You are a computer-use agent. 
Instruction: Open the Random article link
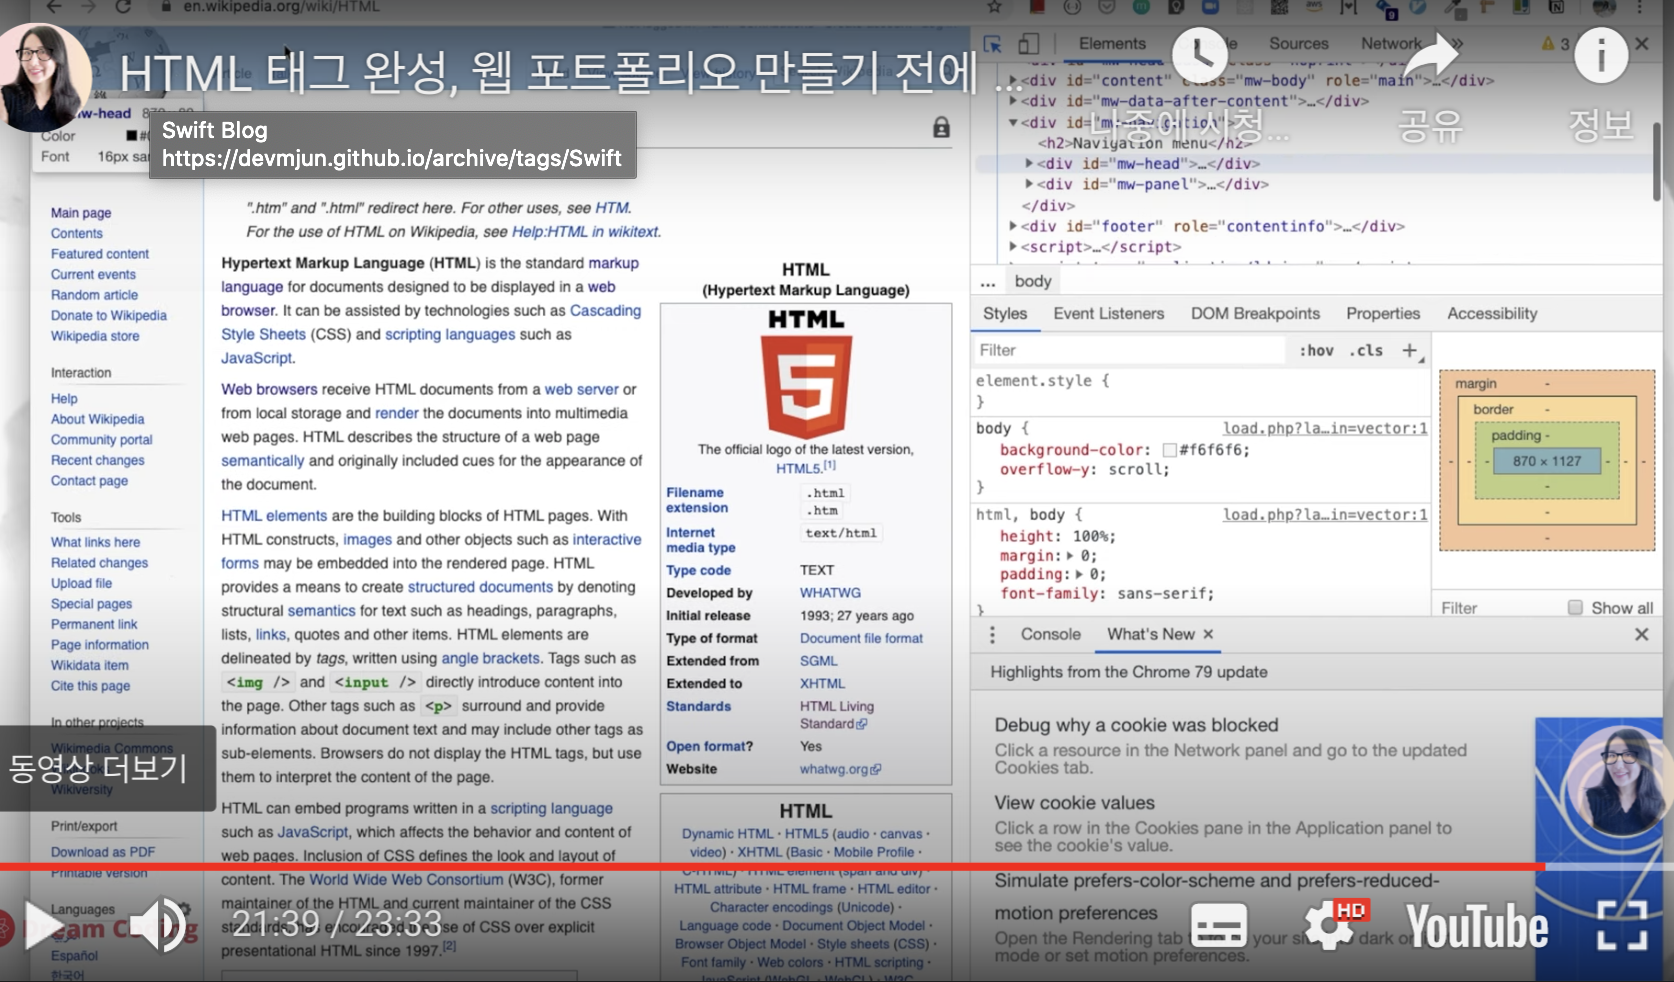click(x=95, y=295)
